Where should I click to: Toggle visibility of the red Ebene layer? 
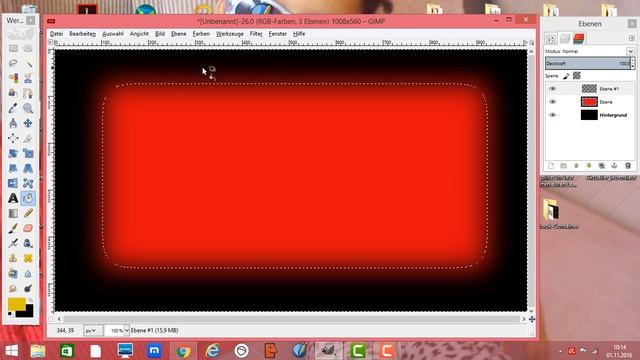552,102
